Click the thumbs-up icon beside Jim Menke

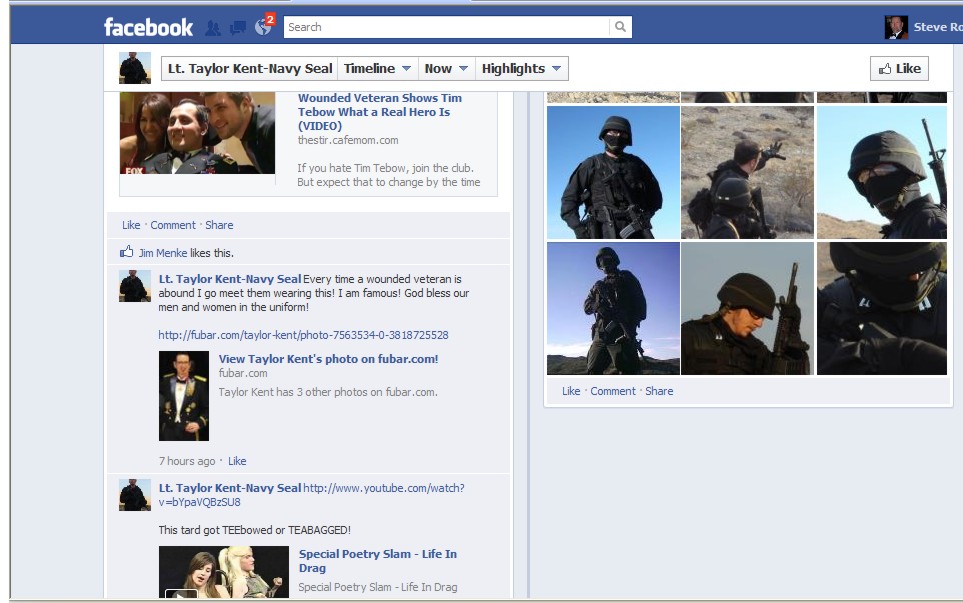127,253
